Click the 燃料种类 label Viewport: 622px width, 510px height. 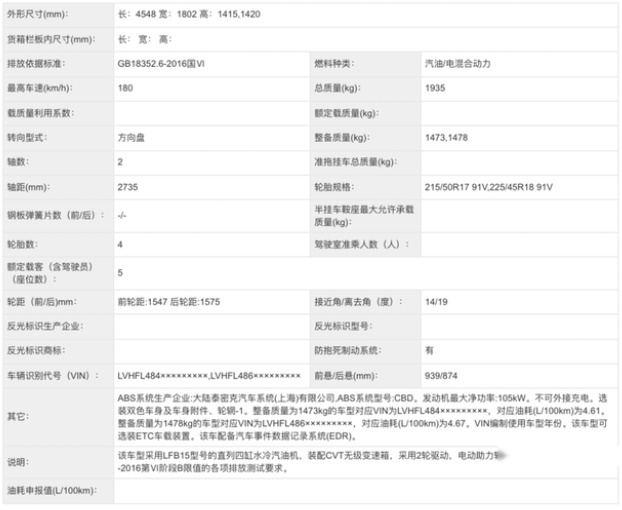(x=334, y=63)
